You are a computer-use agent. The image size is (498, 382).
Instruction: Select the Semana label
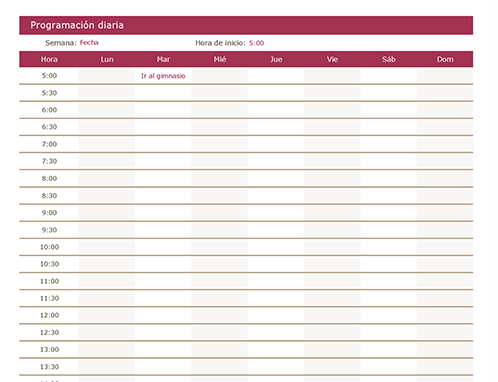[x=61, y=43]
